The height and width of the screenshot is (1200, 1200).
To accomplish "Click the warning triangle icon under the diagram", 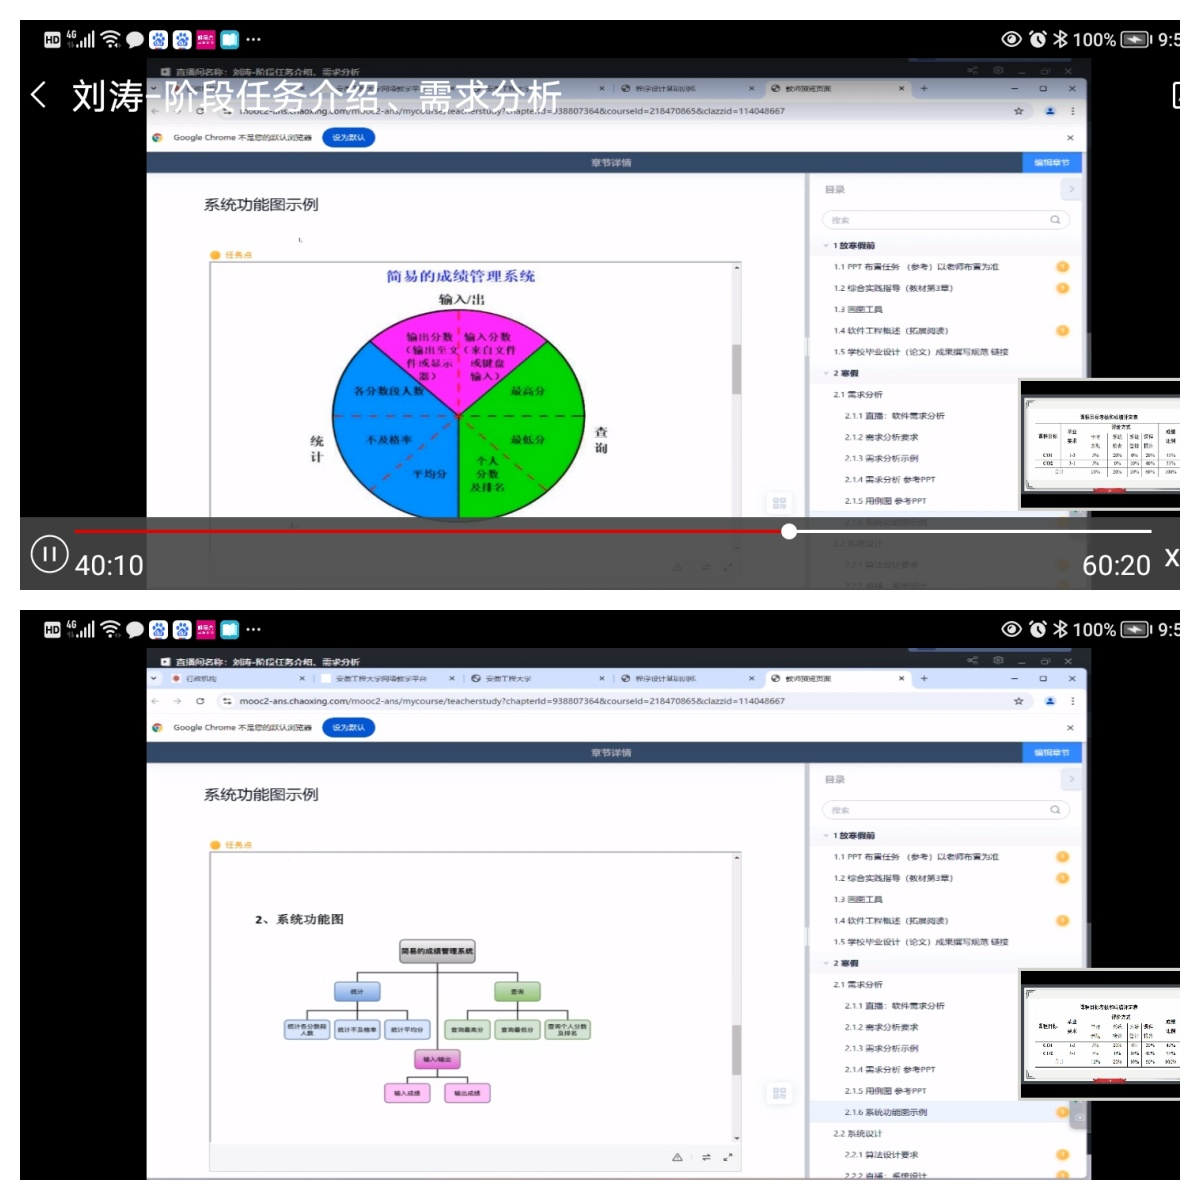I will click(x=677, y=1157).
